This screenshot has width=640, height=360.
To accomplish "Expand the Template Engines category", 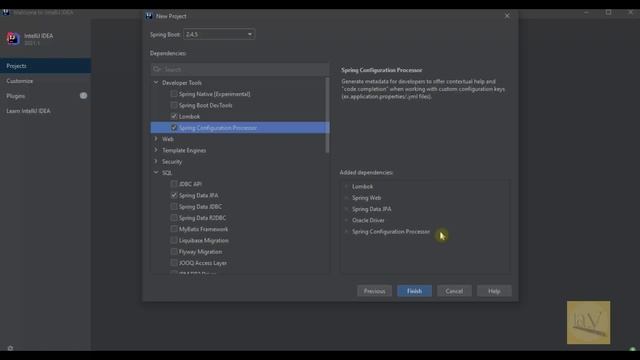I will tap(156, 150).
